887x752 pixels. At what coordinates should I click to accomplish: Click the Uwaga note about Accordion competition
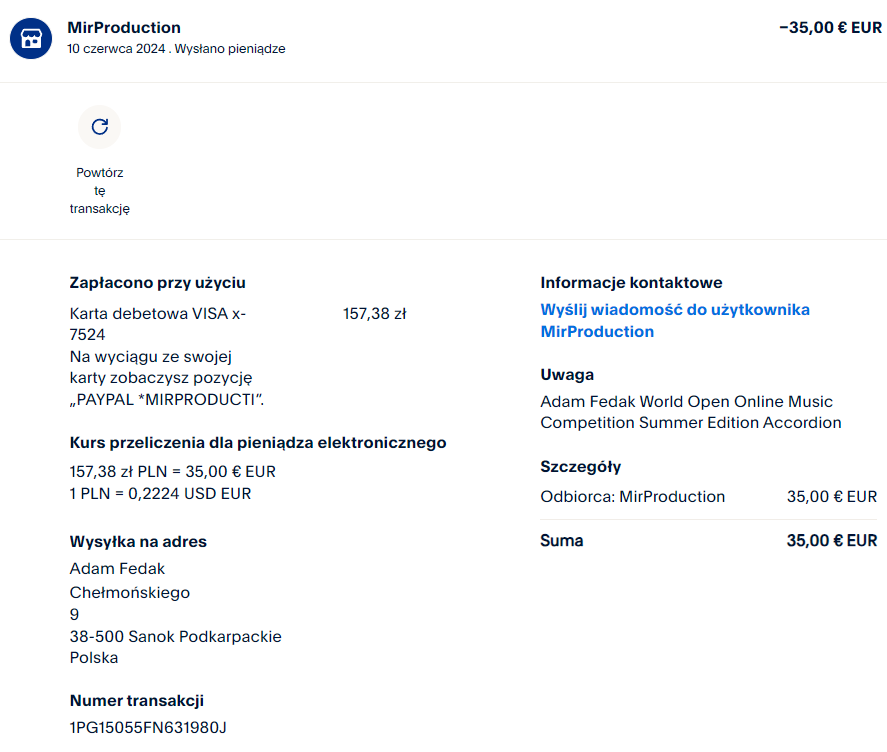[x=690, y=412]
